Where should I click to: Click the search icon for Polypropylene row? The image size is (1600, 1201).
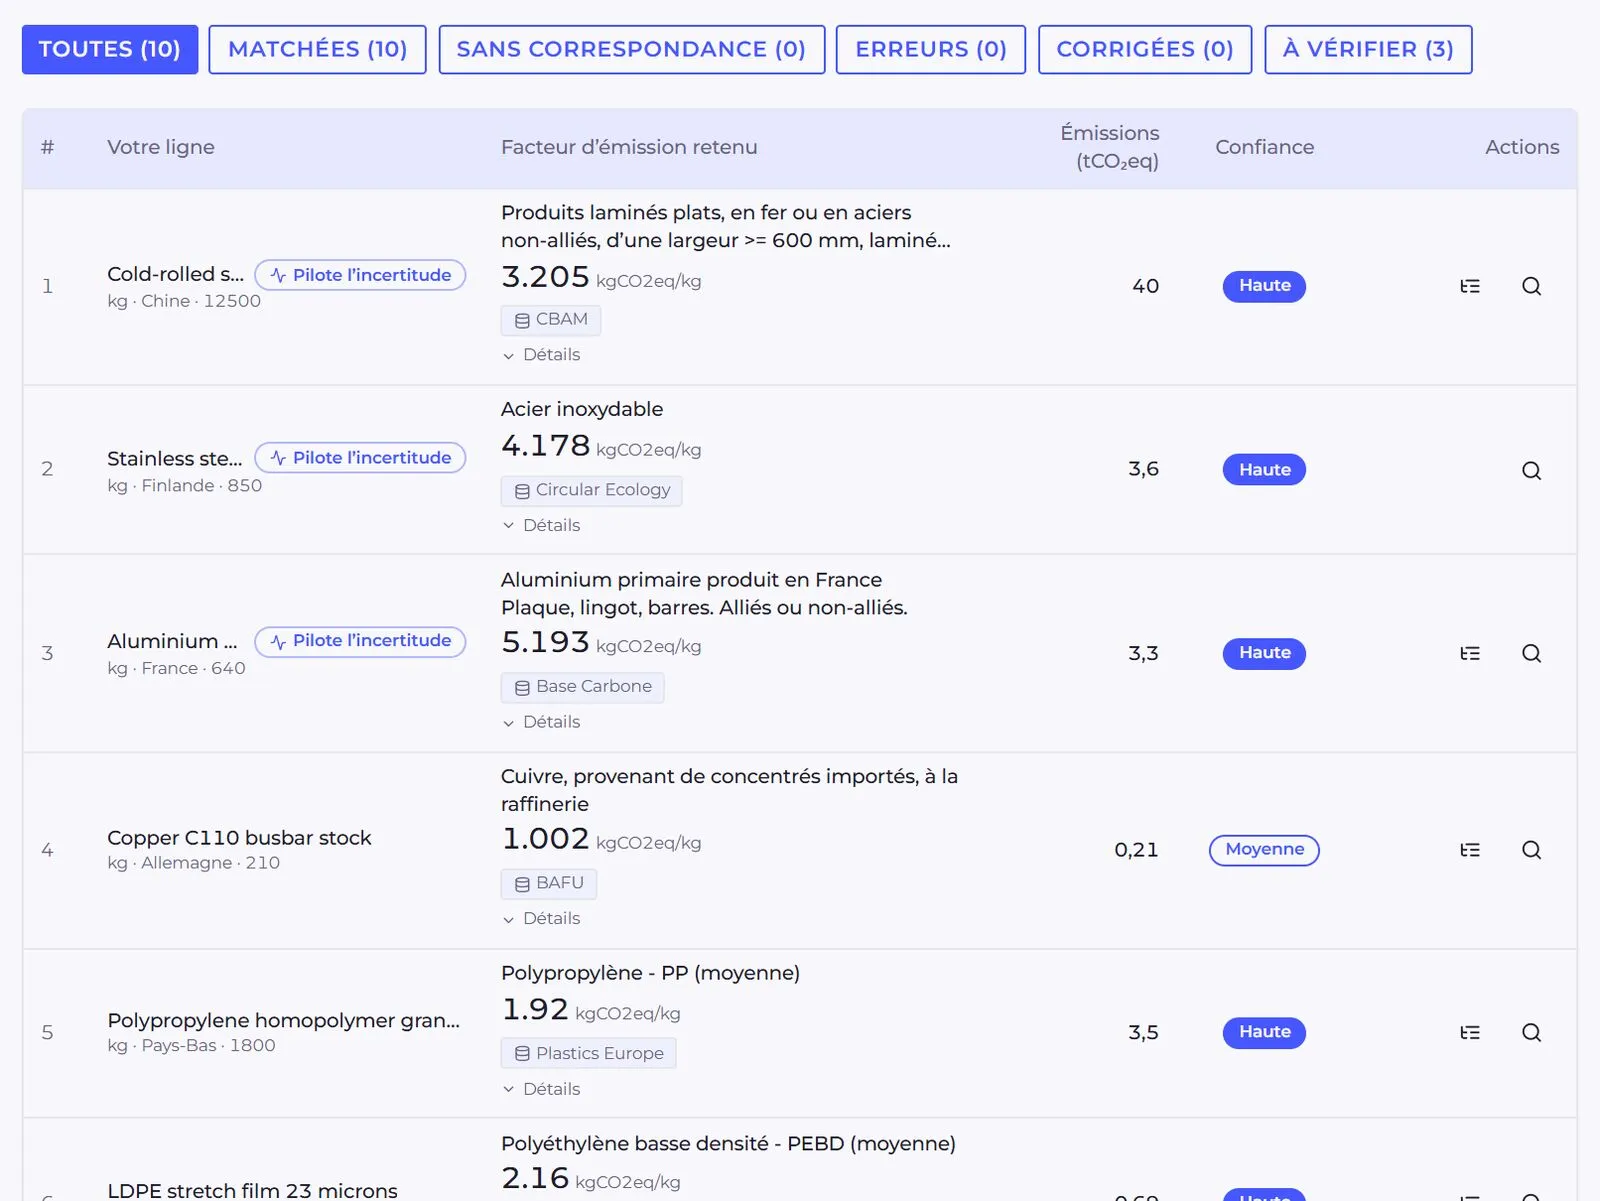point(1531,1032)
